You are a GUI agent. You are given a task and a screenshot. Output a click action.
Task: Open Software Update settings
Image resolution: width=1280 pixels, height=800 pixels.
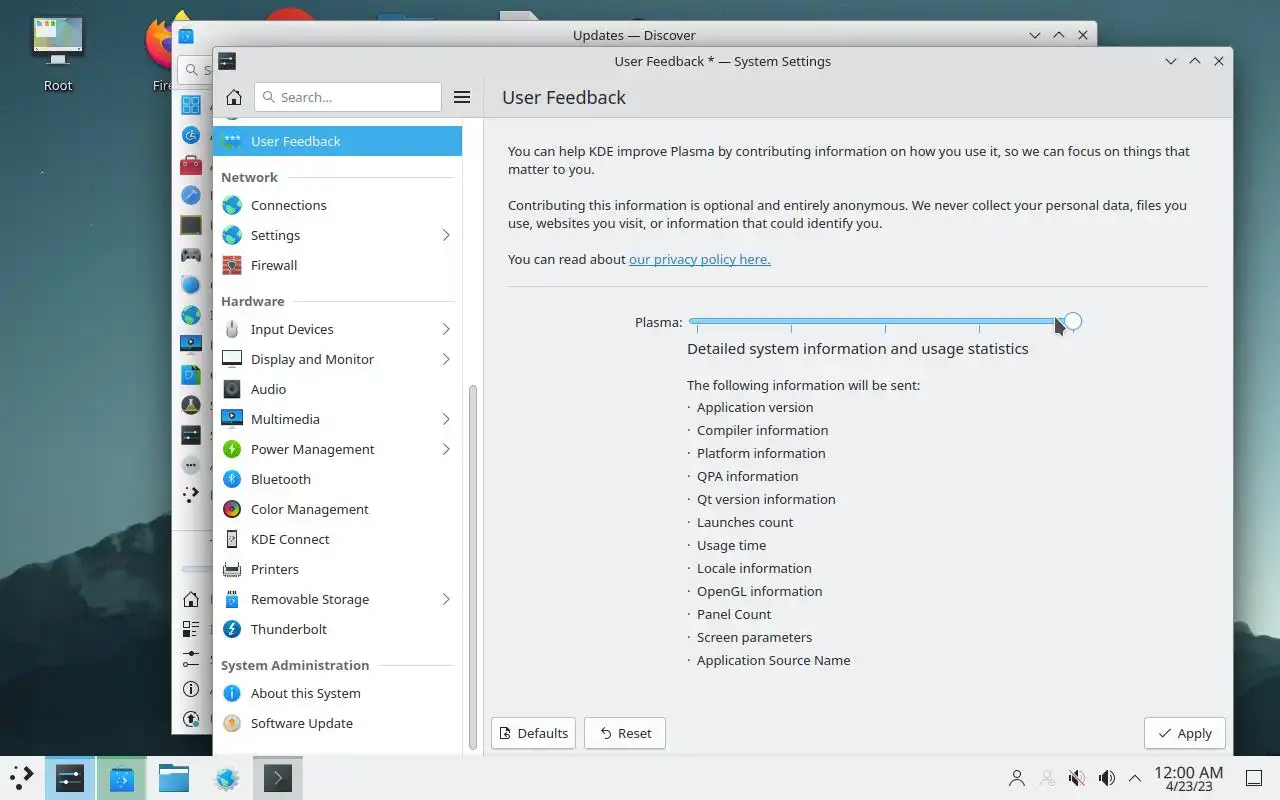(337, 723)
